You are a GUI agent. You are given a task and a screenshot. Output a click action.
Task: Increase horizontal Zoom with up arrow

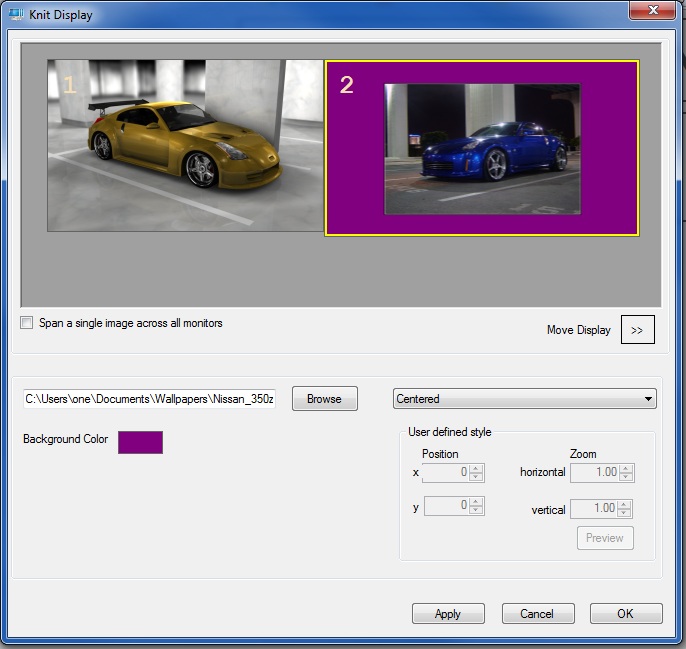626,469
